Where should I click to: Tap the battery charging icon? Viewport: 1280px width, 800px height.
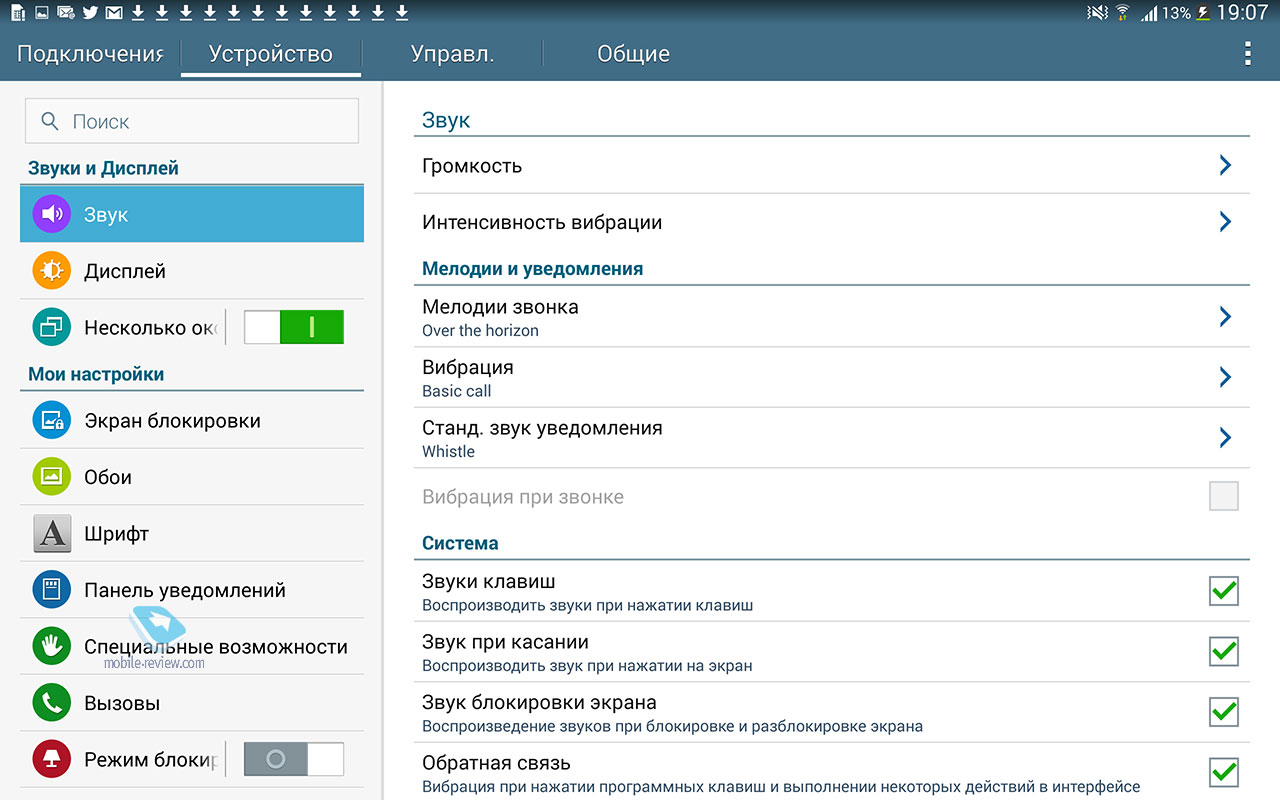tap(1203, 13)
